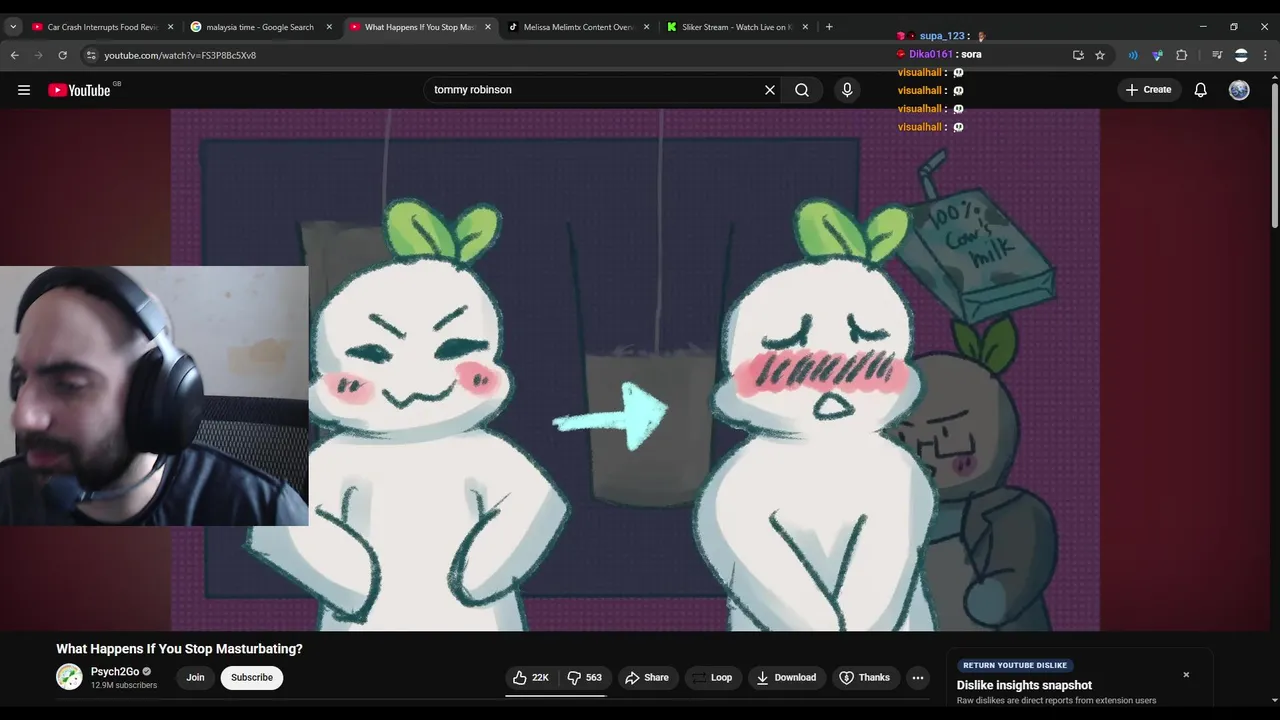
Task: Send Thanks to the creator
Action: point(865,678)
